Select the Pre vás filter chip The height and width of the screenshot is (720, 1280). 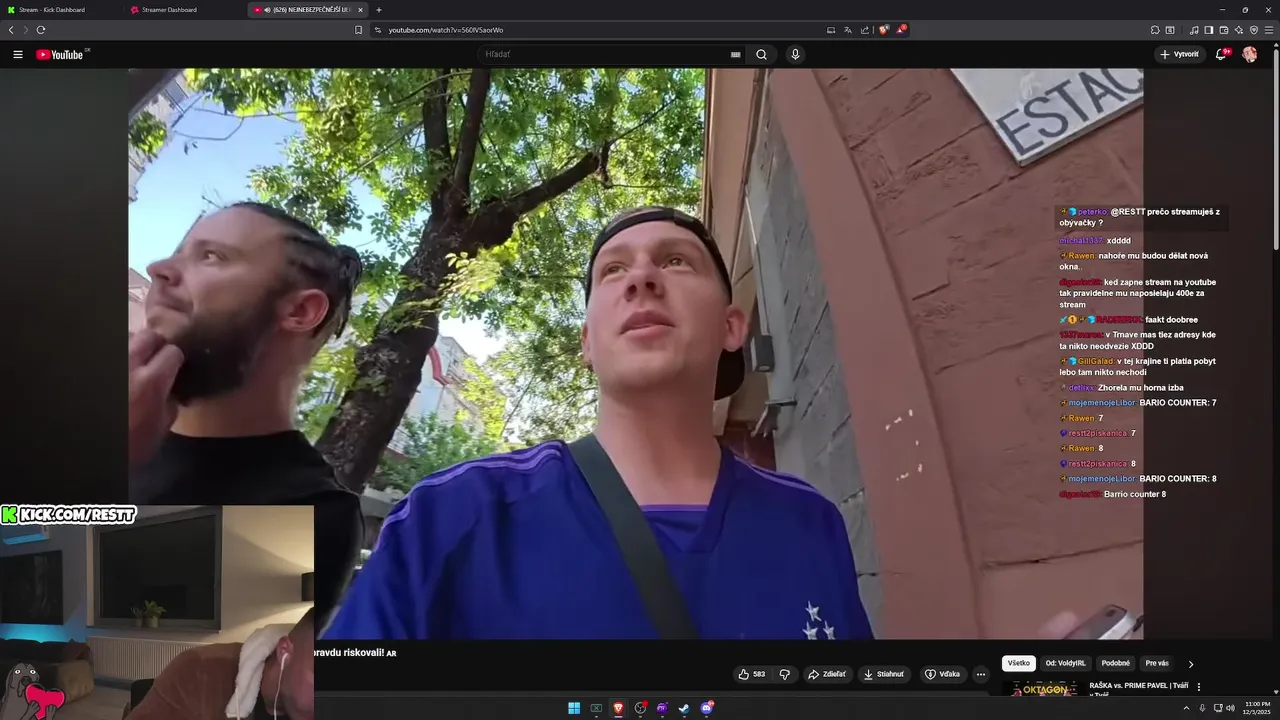1157,663
